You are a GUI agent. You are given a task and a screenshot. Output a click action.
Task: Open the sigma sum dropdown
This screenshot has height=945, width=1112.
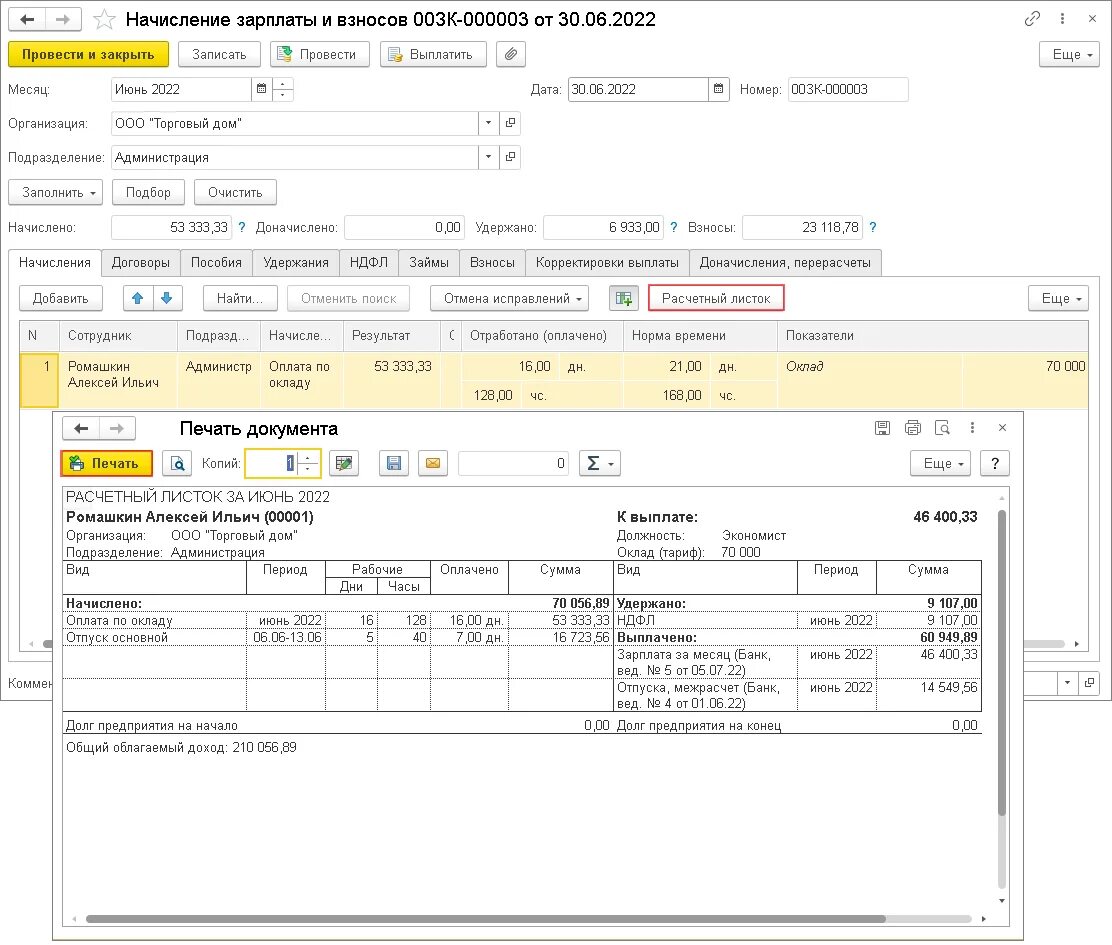600,464
